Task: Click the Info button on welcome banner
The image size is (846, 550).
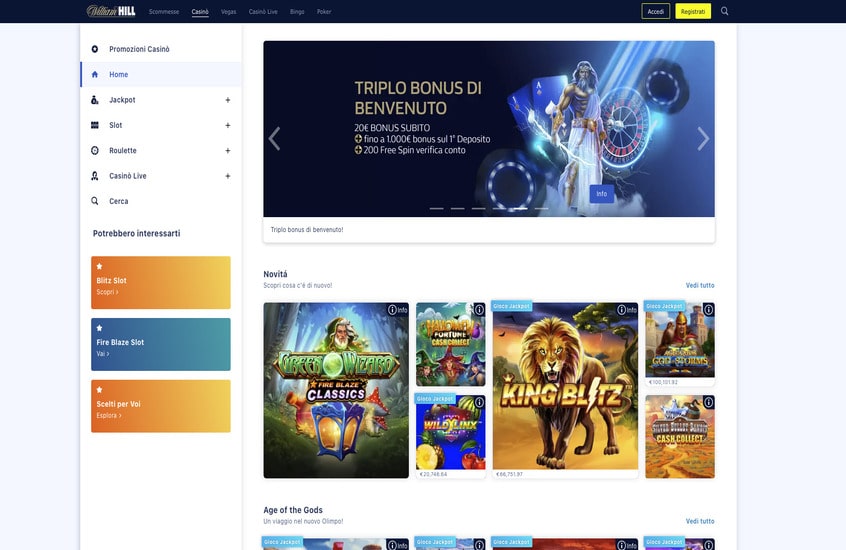Action: (x=602, y=194)
